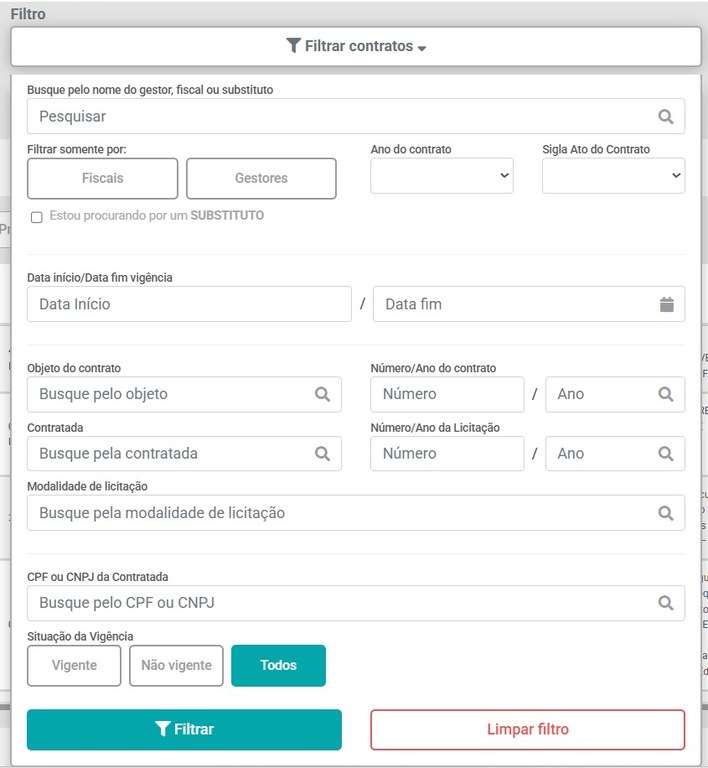
Task: Toggle the Fiscais filter option
Action: [102, 179]
